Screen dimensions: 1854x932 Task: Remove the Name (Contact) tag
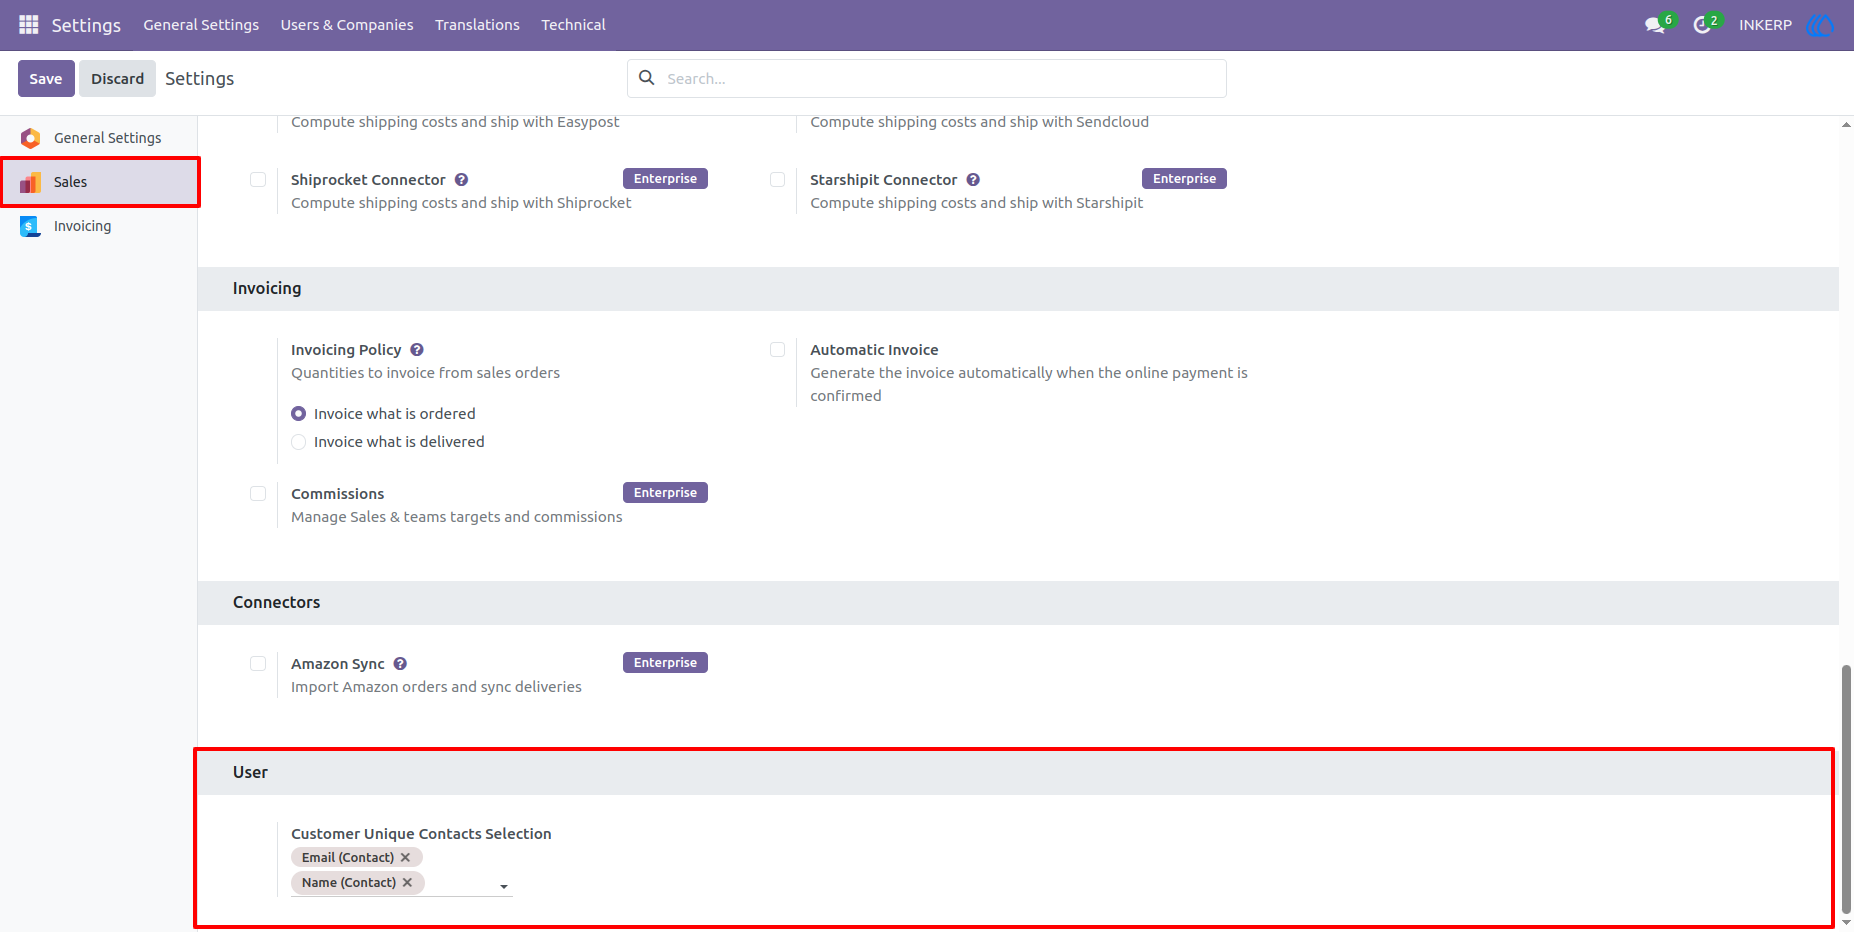pos(407,882)
